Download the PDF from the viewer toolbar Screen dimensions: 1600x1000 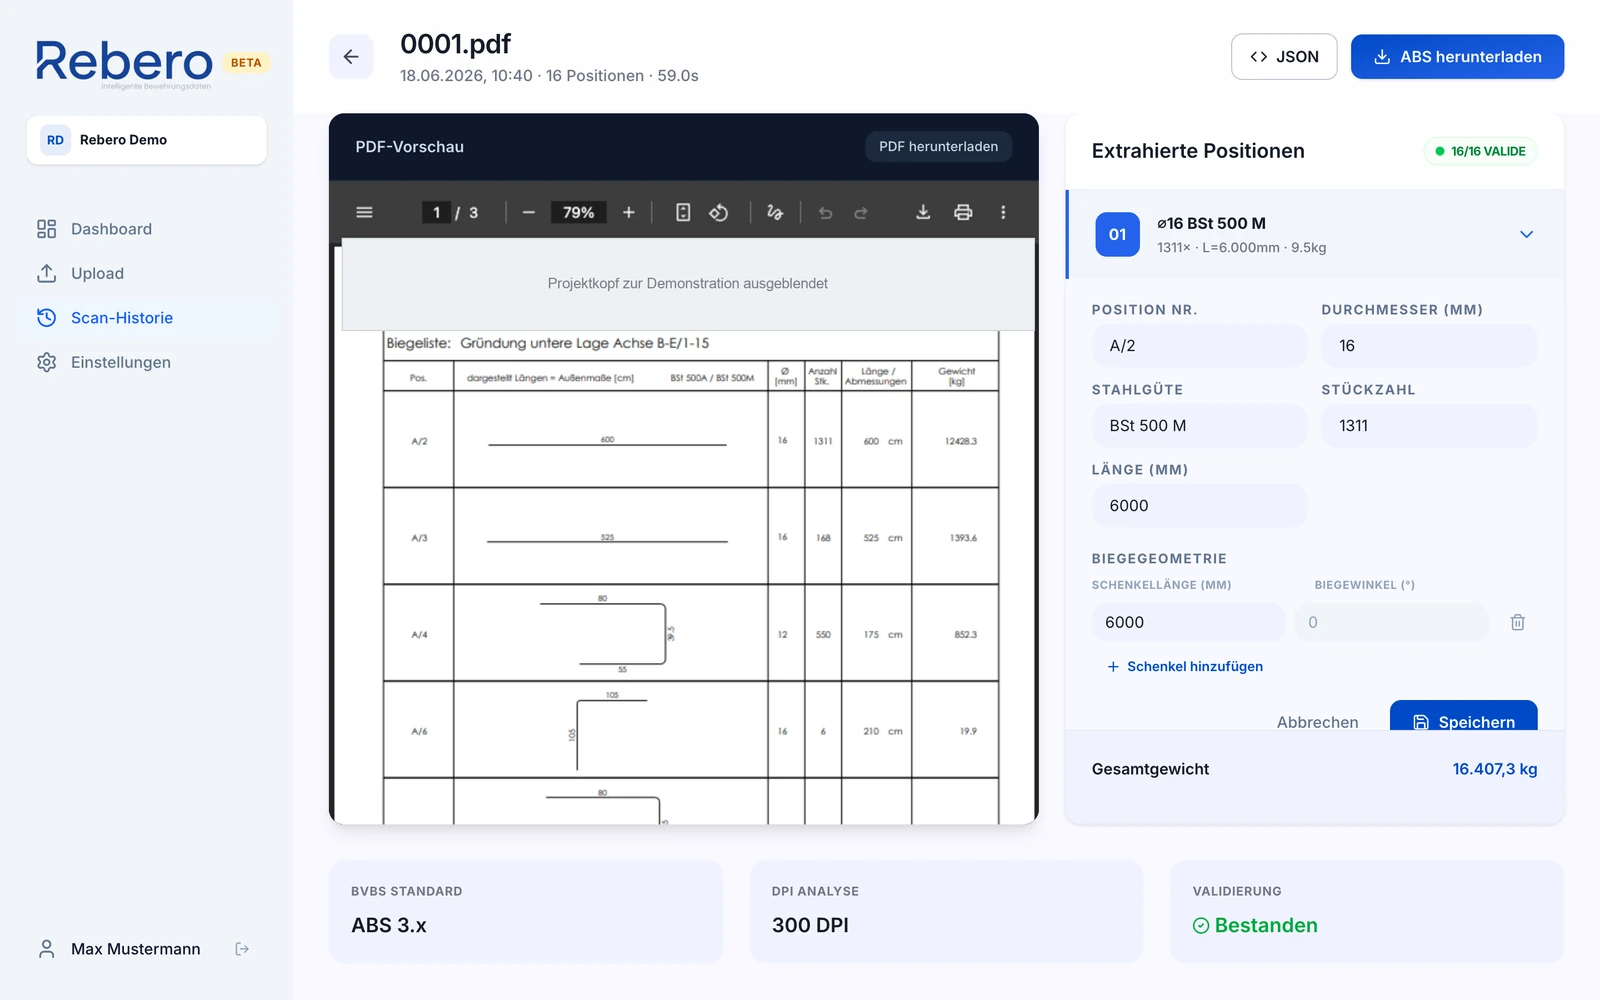point(923,212)
